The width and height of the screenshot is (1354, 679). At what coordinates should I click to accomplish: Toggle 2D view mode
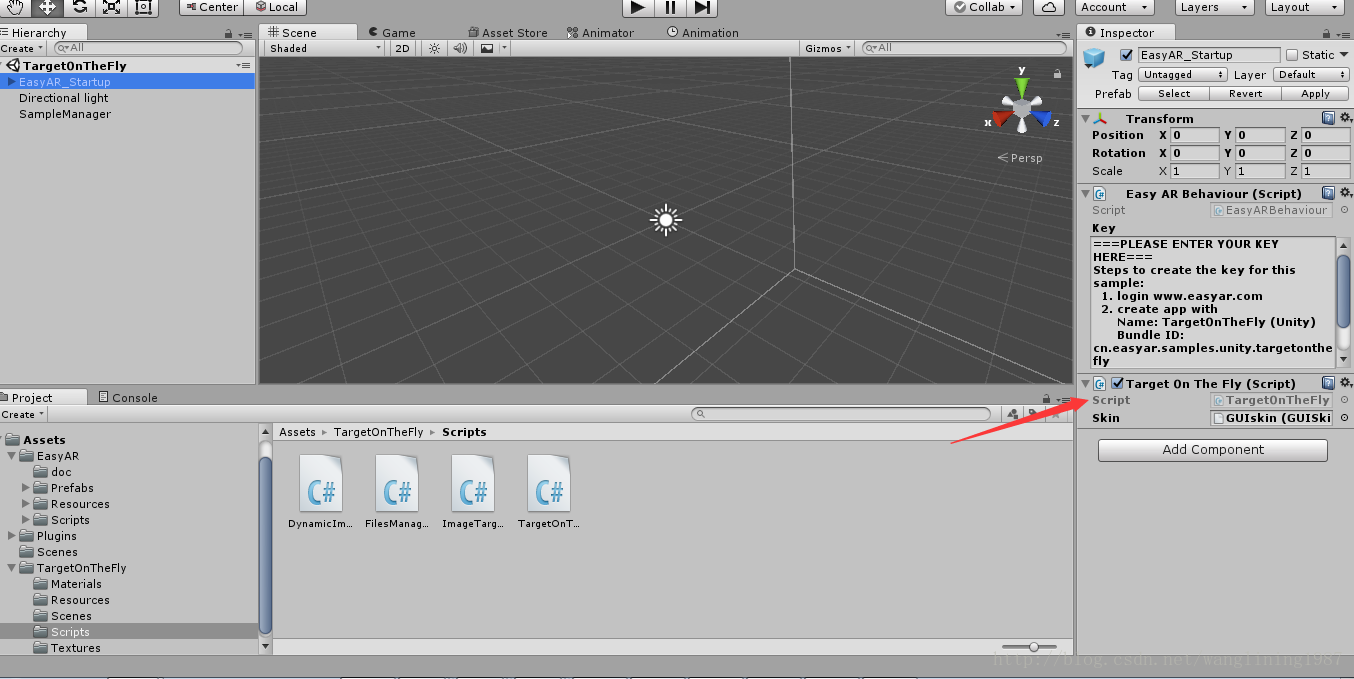(x=402, y=48)
